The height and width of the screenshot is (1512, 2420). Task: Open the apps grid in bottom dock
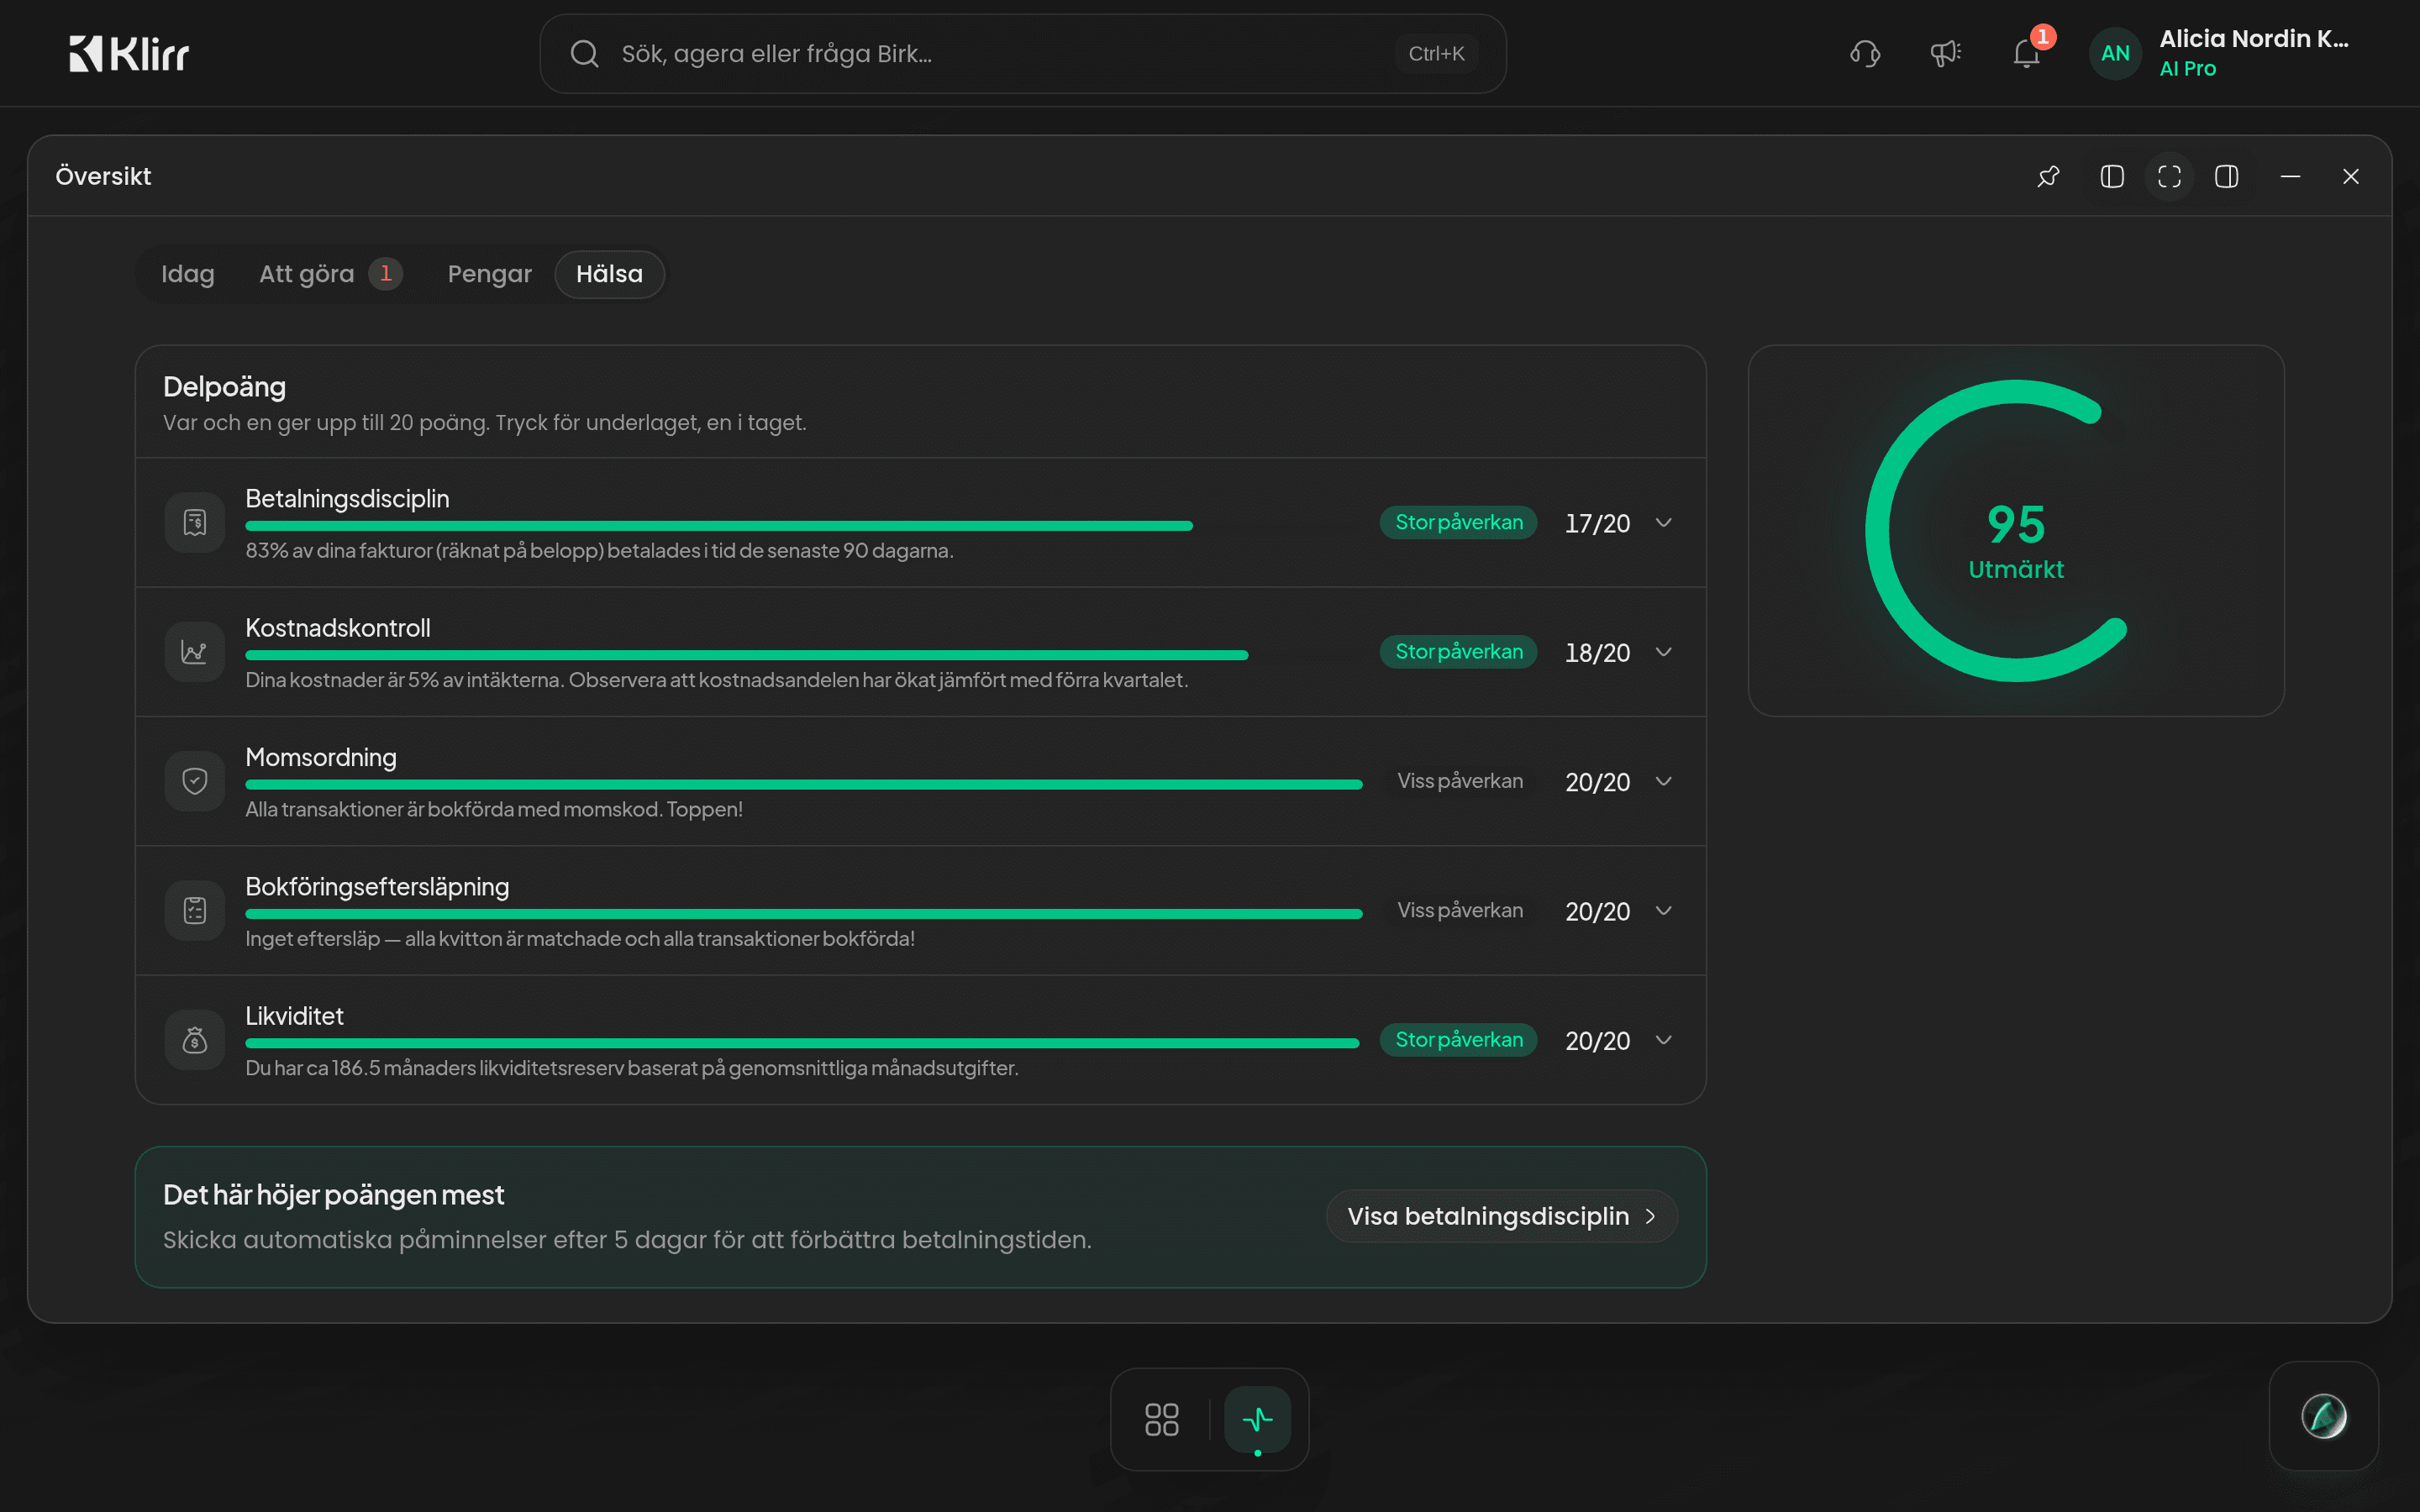pyautogui.click(x=1161, y=1419)
